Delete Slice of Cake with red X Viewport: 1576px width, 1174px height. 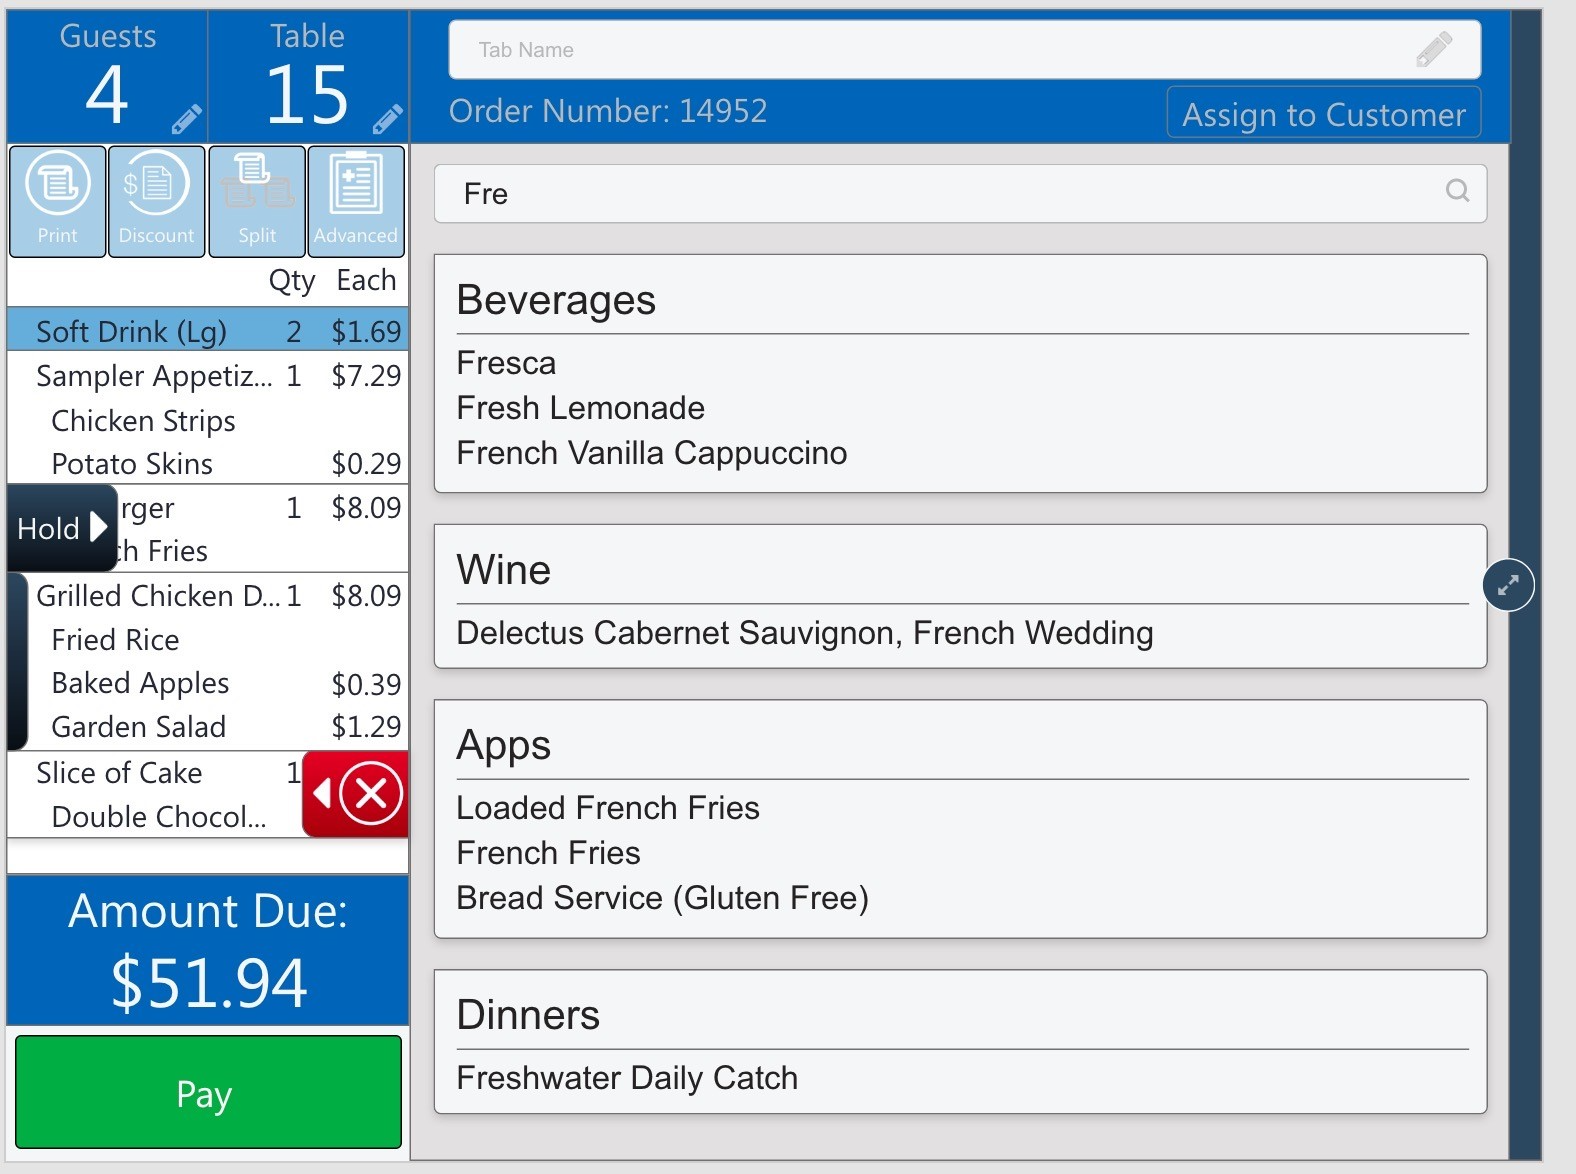point(356,794)
